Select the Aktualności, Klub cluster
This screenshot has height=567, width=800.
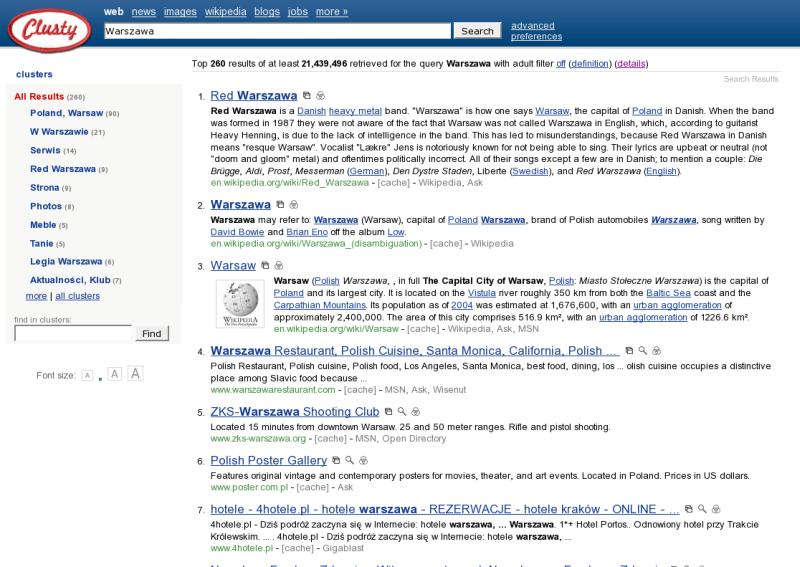[x=70, y=280]
